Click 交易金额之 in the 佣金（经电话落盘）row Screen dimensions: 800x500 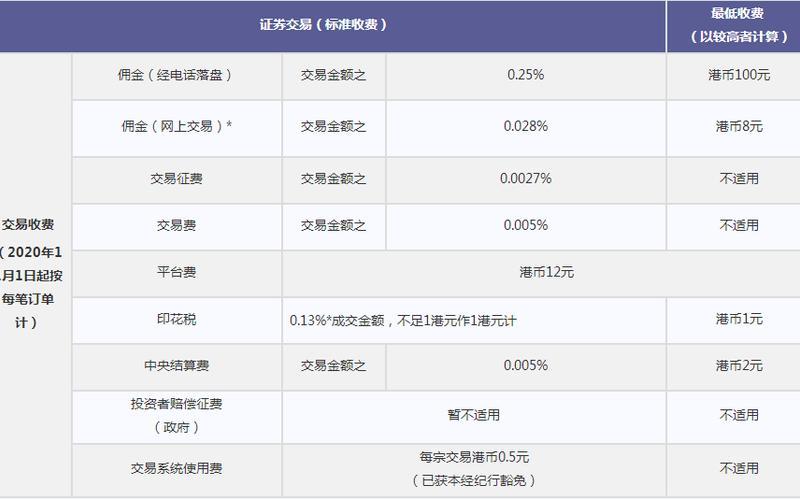[x=333, y=75]
